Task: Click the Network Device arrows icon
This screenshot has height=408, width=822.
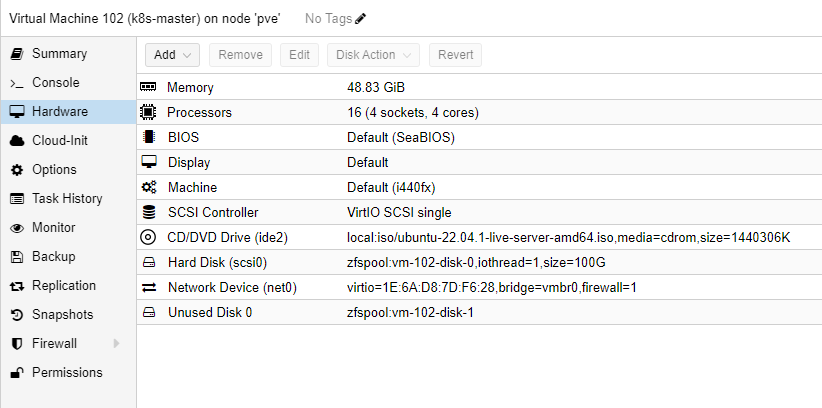Action: 149,287
